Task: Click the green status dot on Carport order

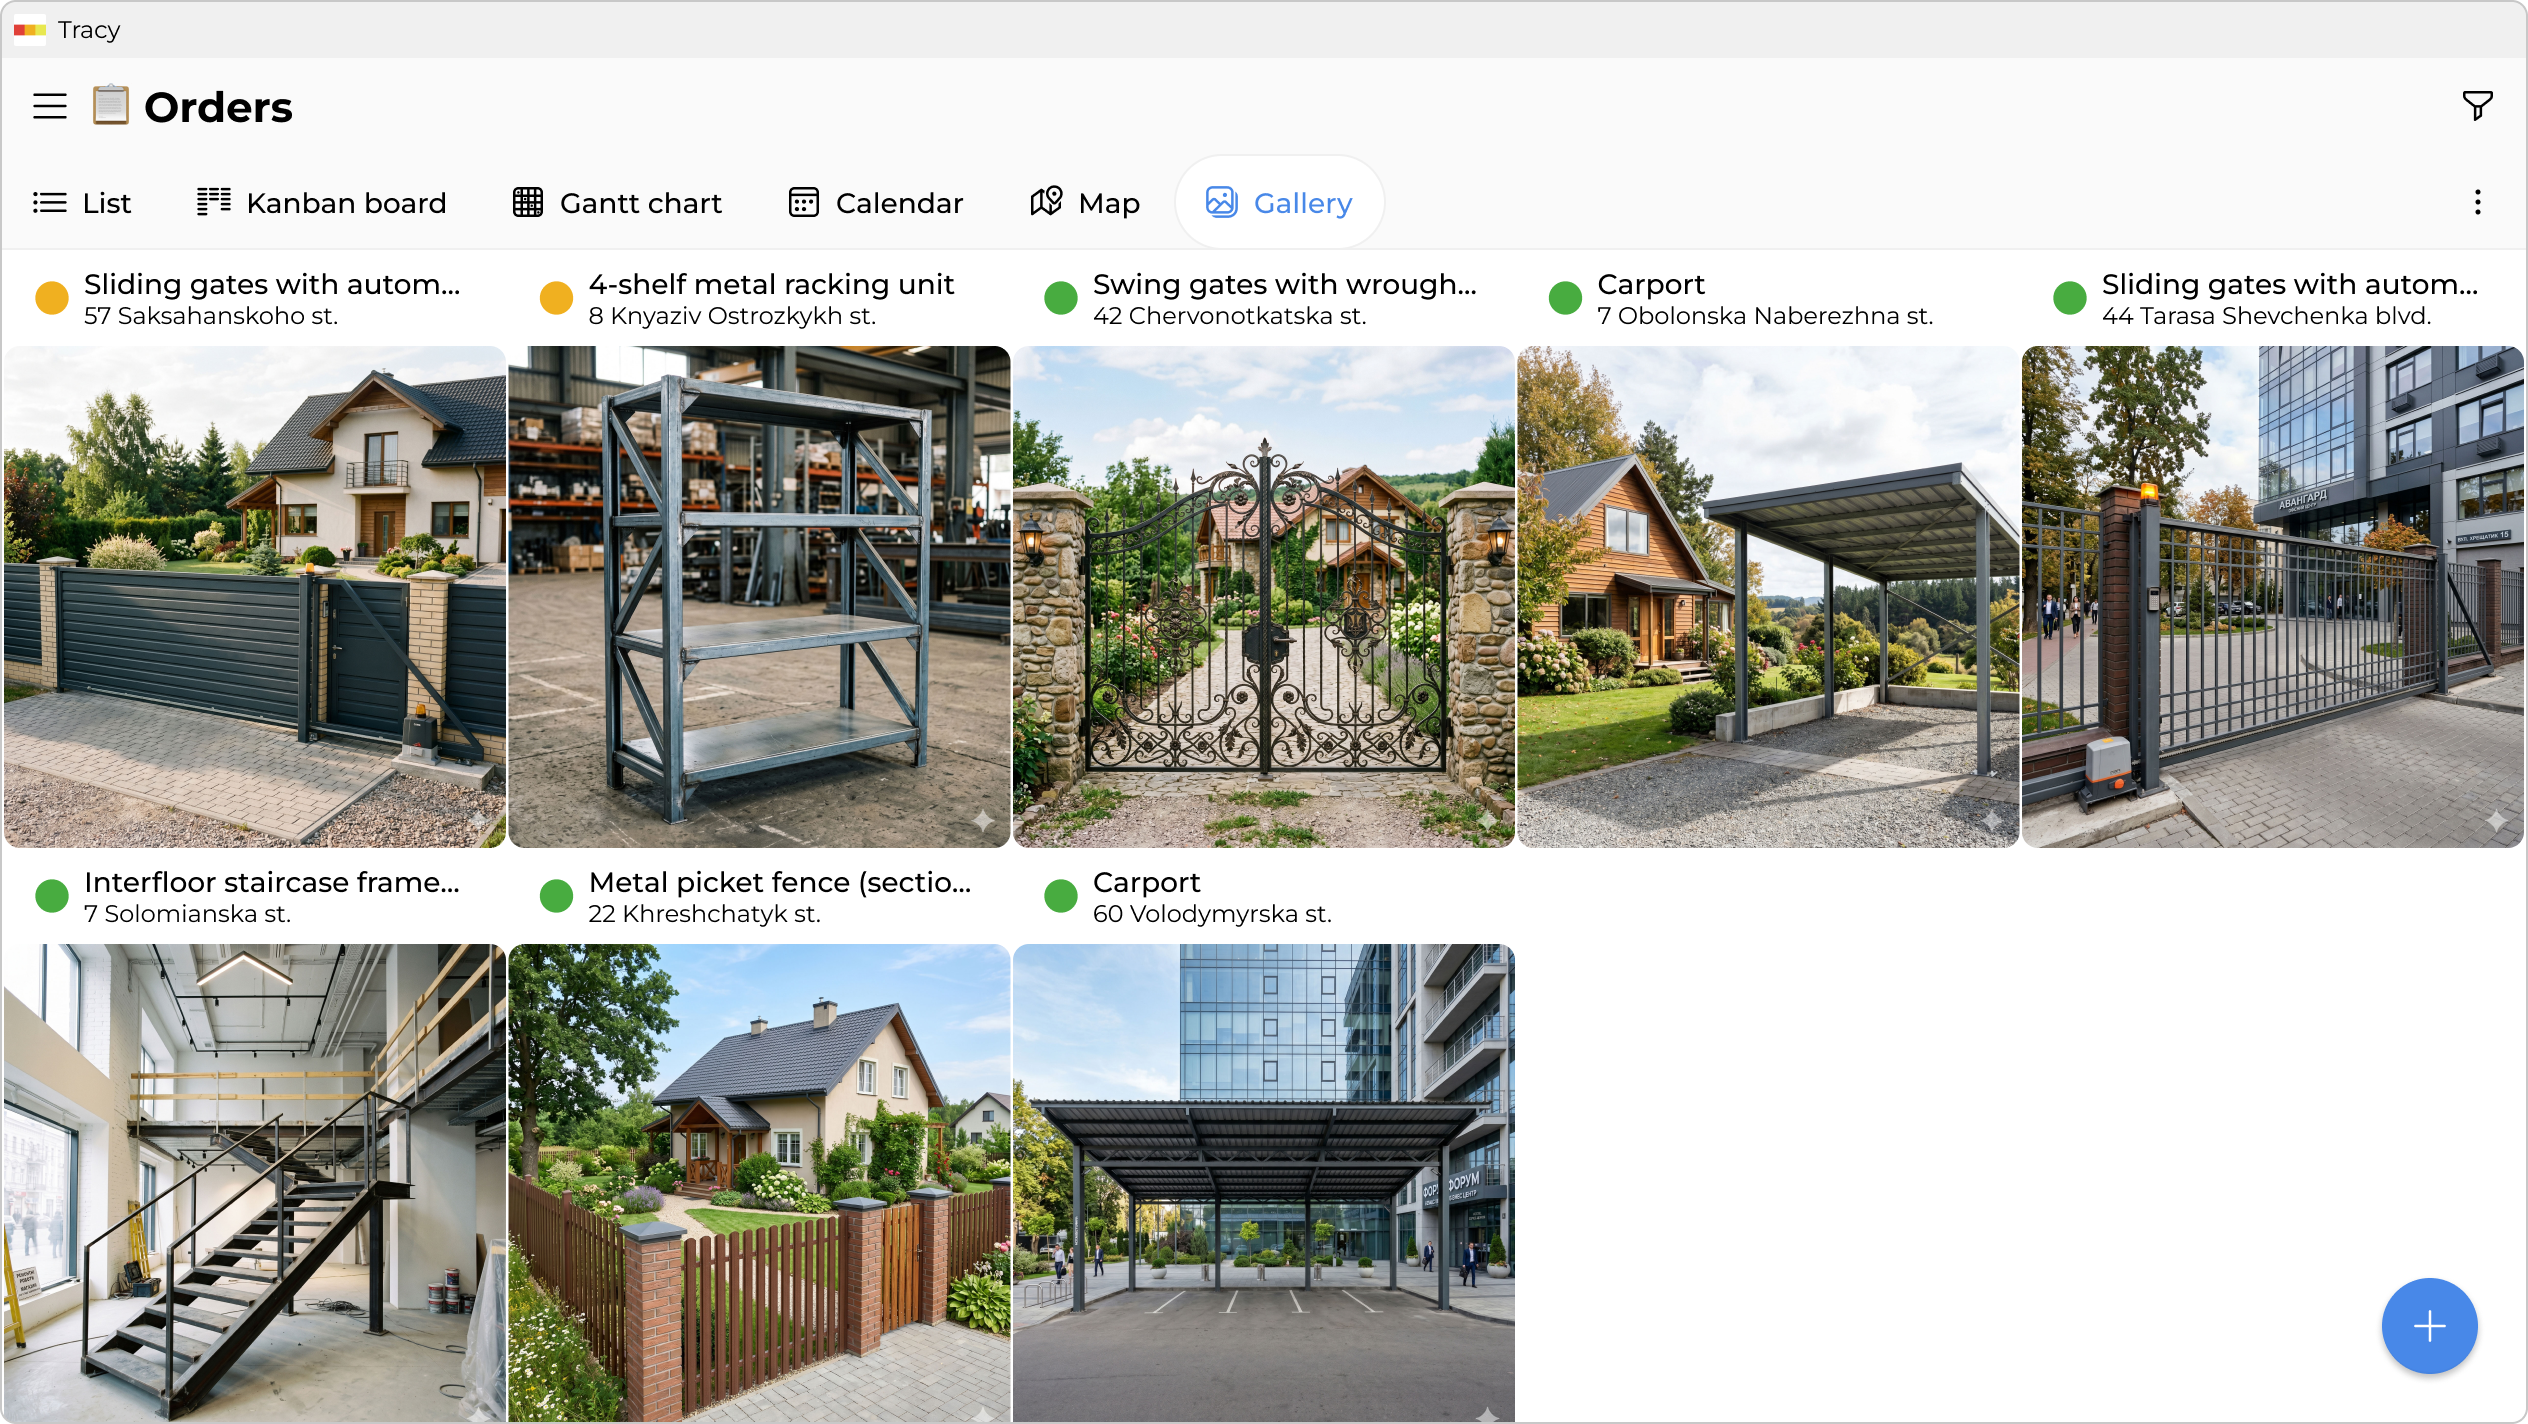Action: point(1565,297)
